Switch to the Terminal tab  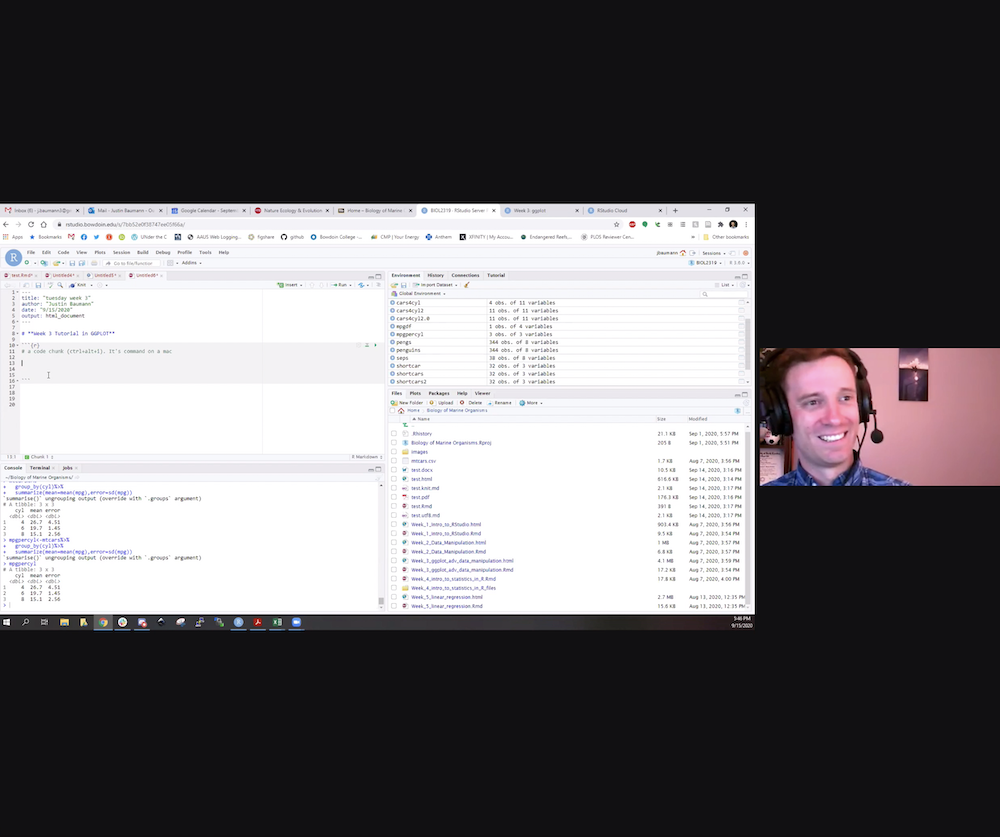tap(40, 468)
